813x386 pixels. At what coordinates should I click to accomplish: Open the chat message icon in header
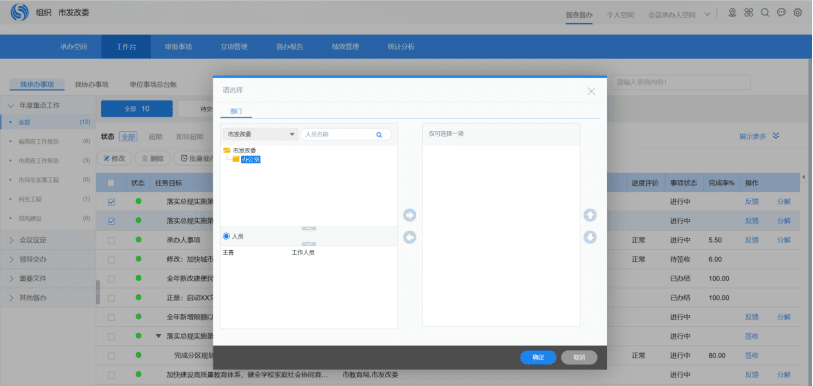point(781,13)
